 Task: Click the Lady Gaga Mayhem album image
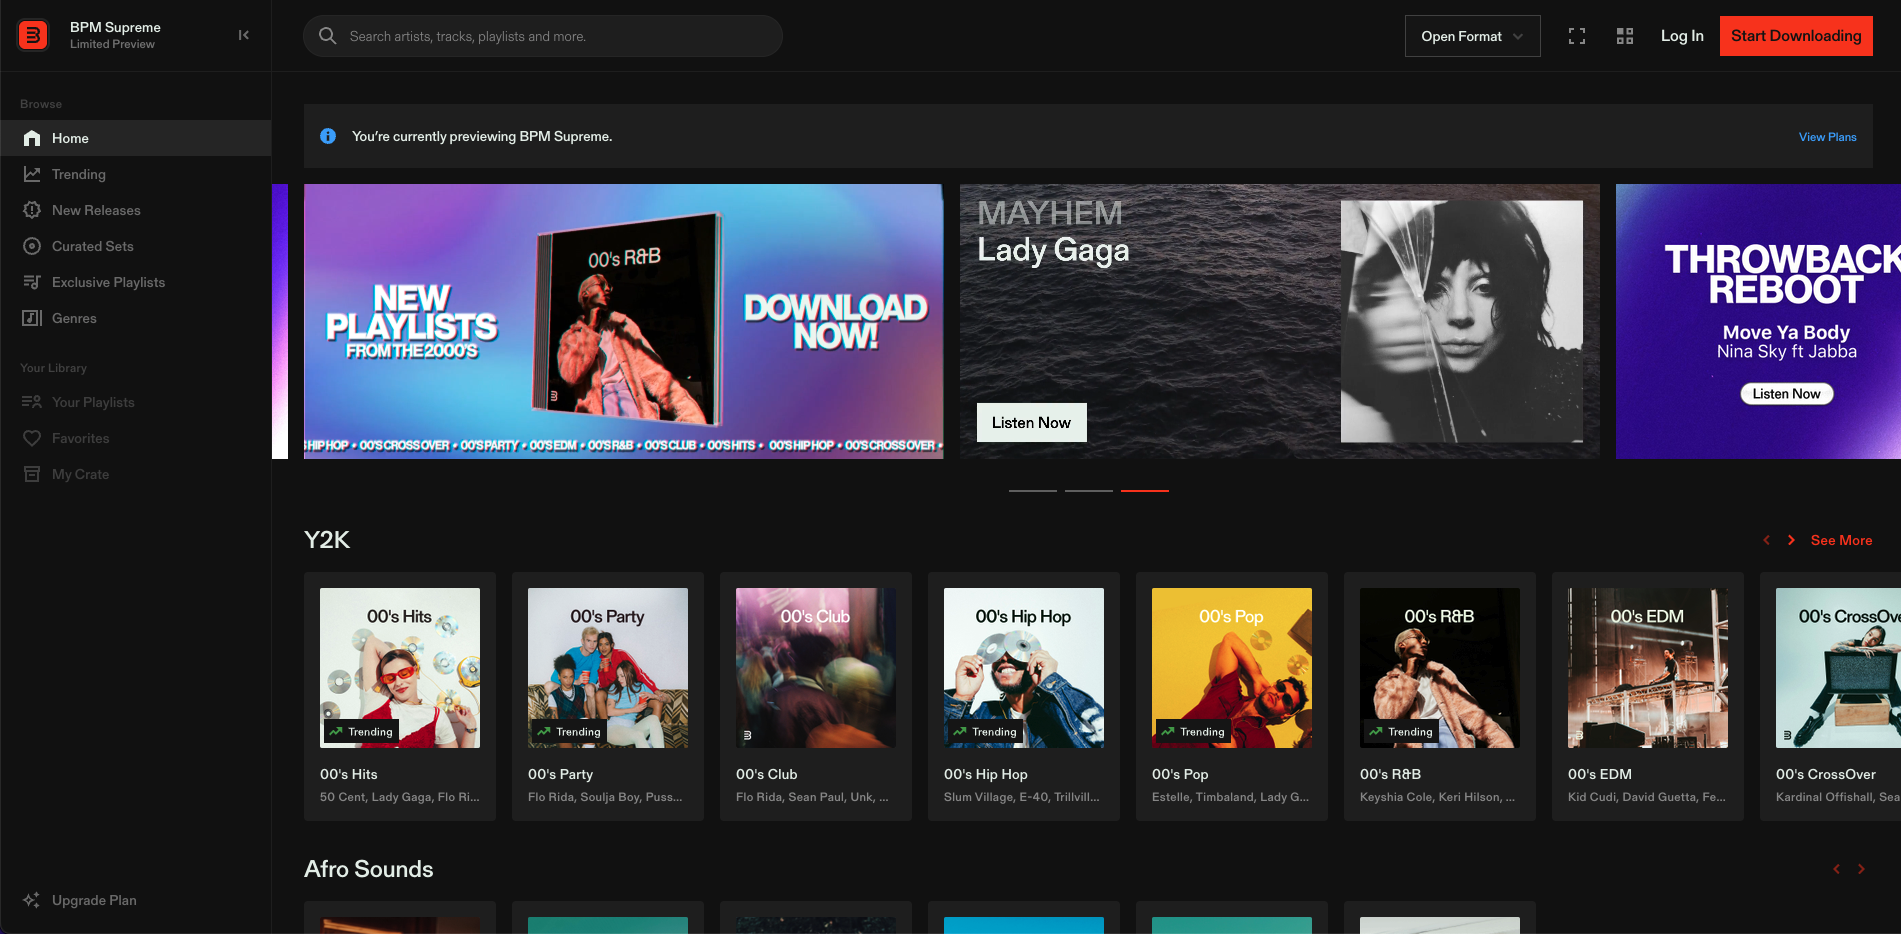coord(1462,321)
